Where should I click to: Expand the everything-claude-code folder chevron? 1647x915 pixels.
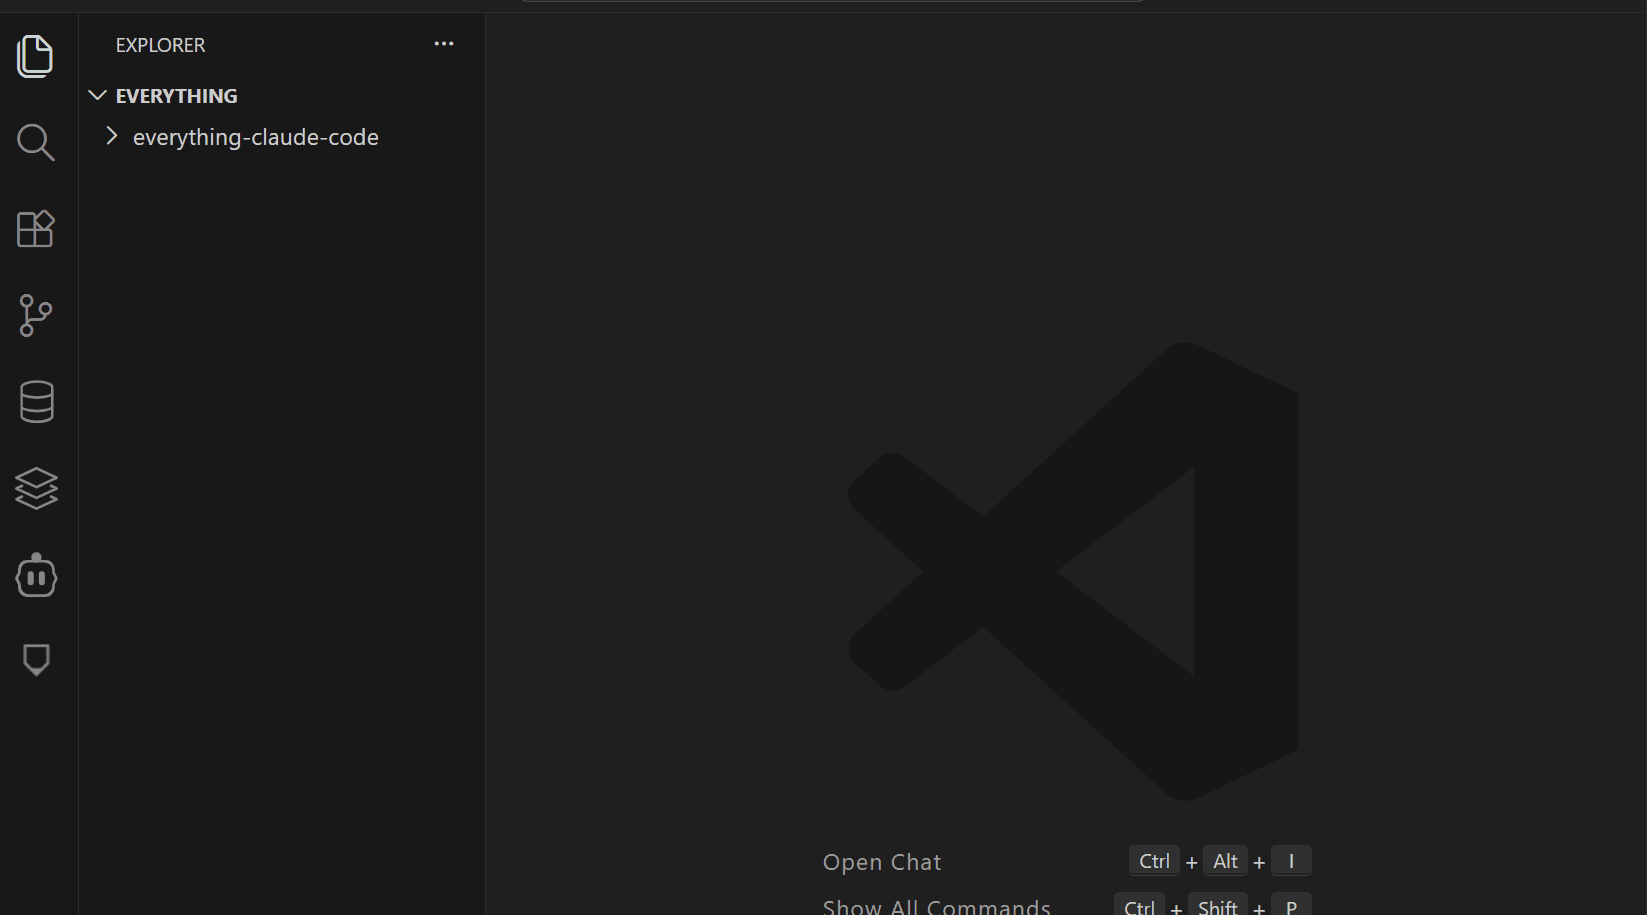(x=112, y=136)
